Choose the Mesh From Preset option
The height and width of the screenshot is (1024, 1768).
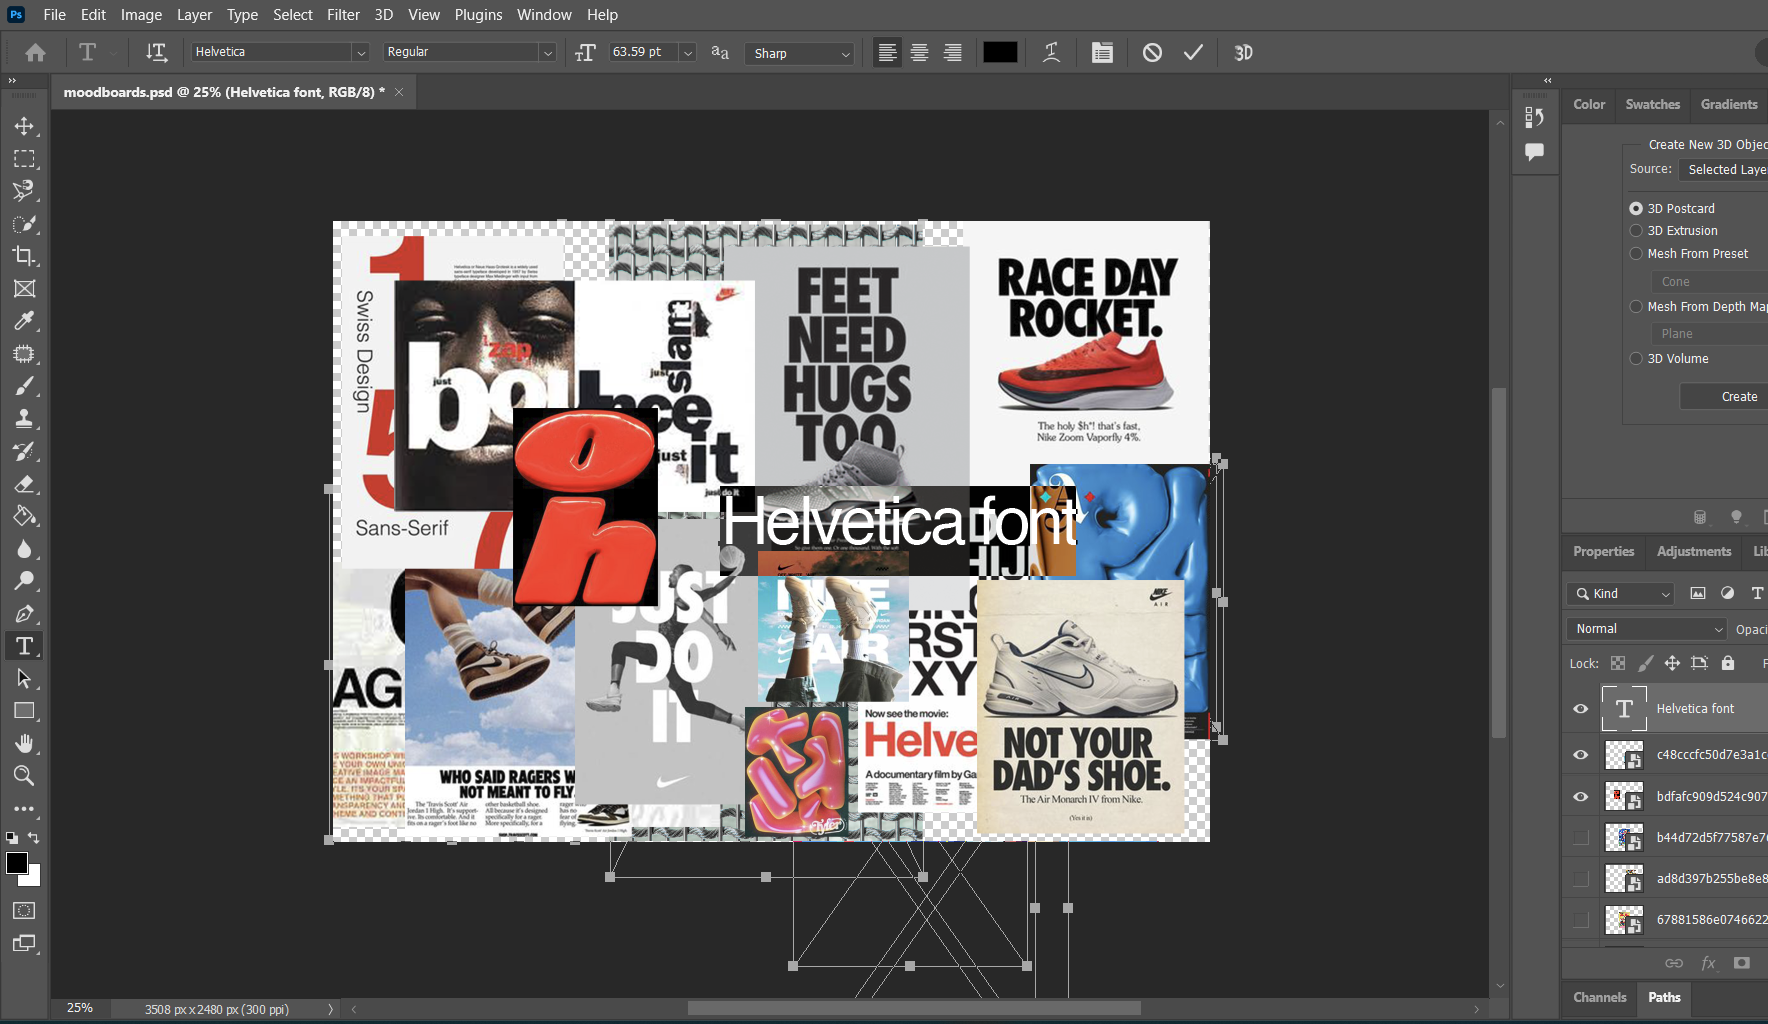point(1636,253)
